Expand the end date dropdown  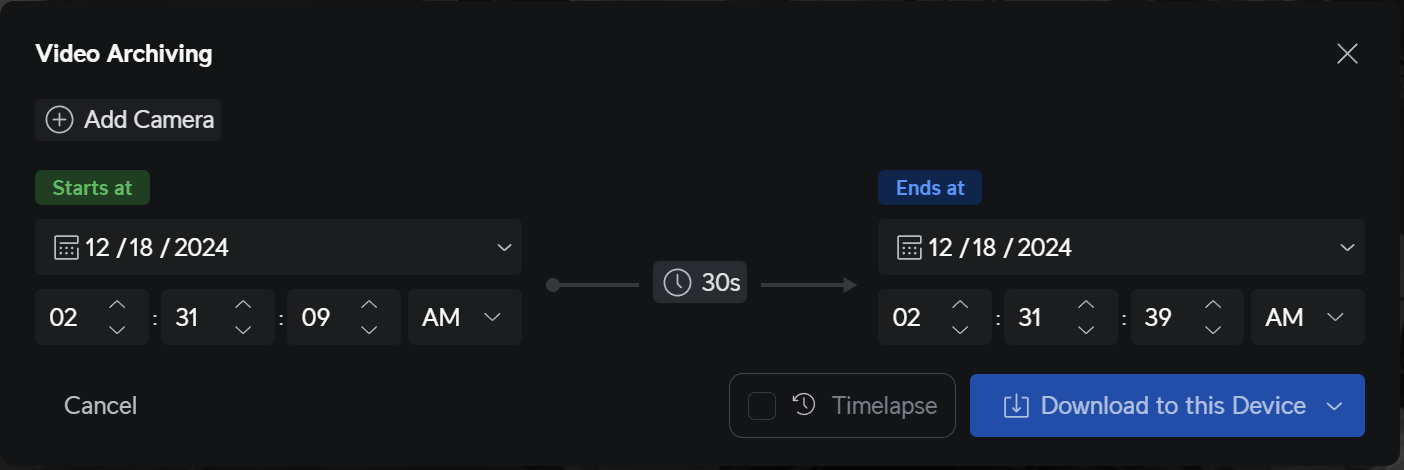[x=1347, y=247]
